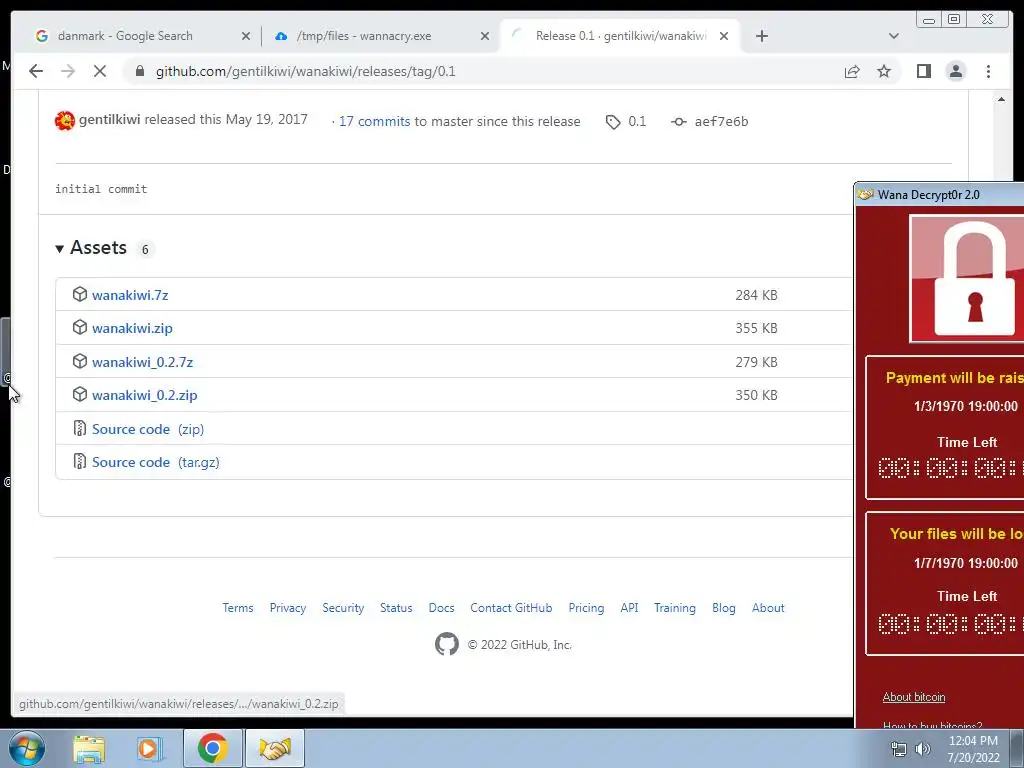Go back using the browser back arrow
The width and height of the screenshot is (1024, 768).
point(36,71)
